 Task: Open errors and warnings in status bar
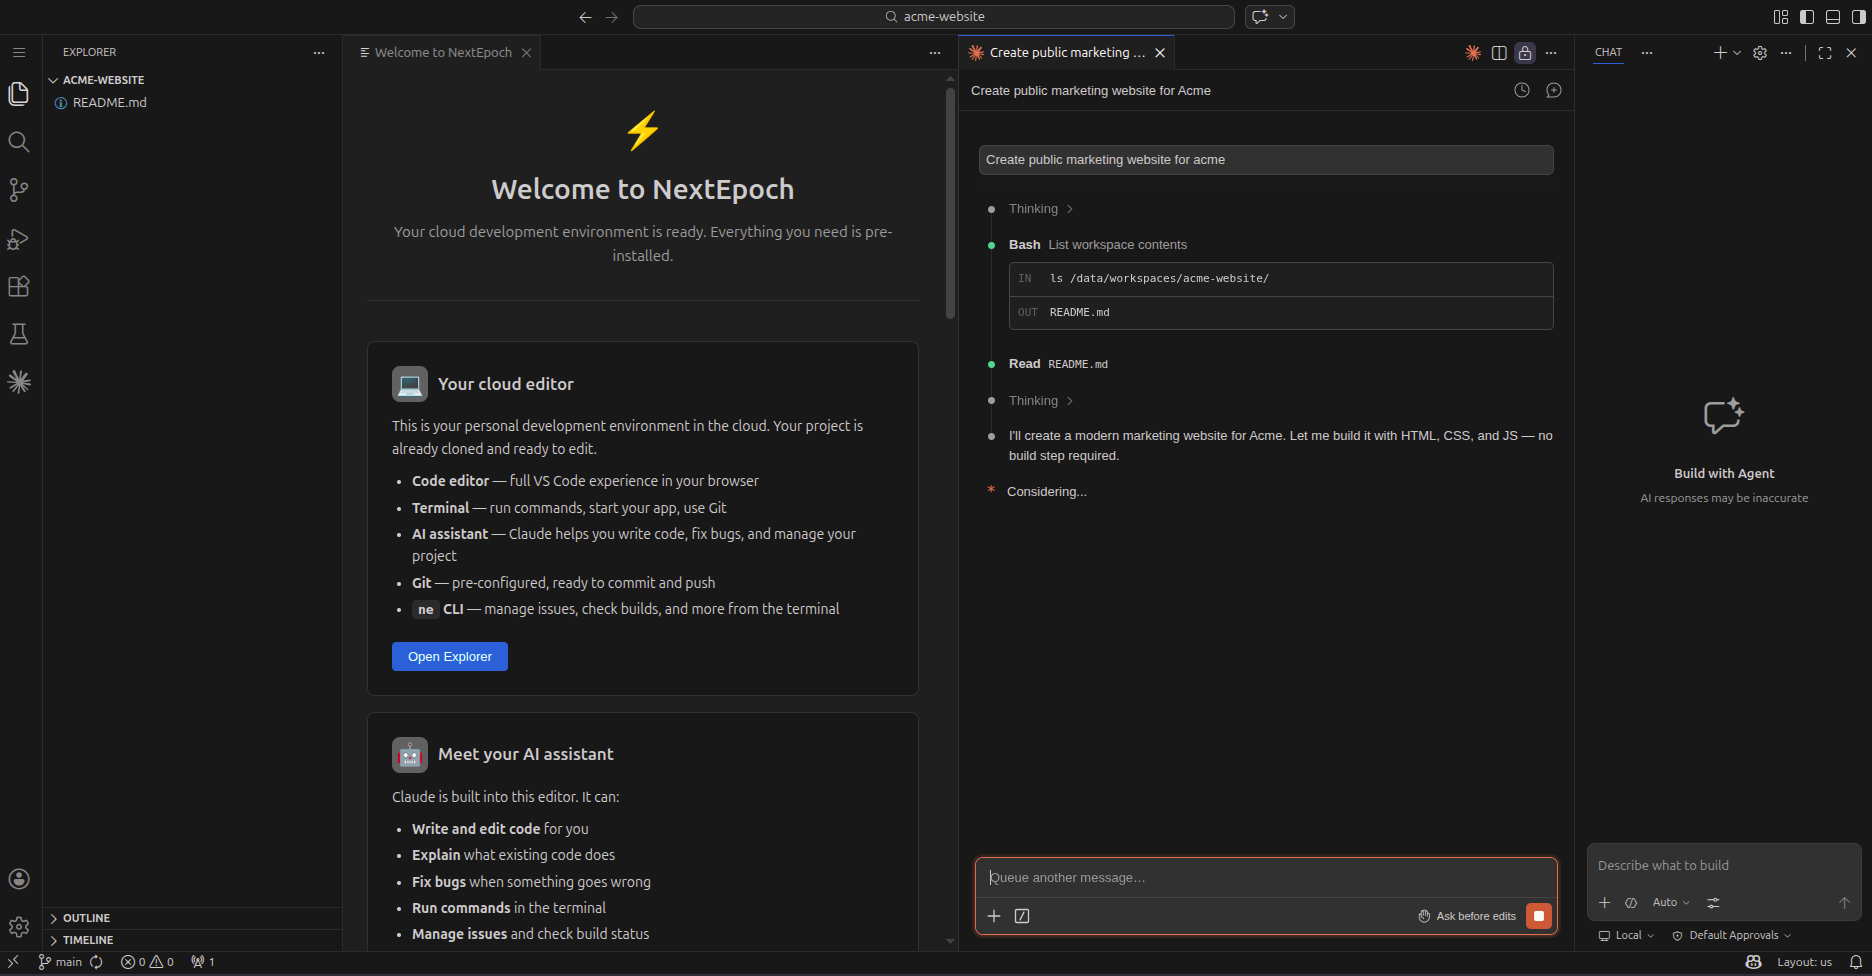tap(148, 962)
